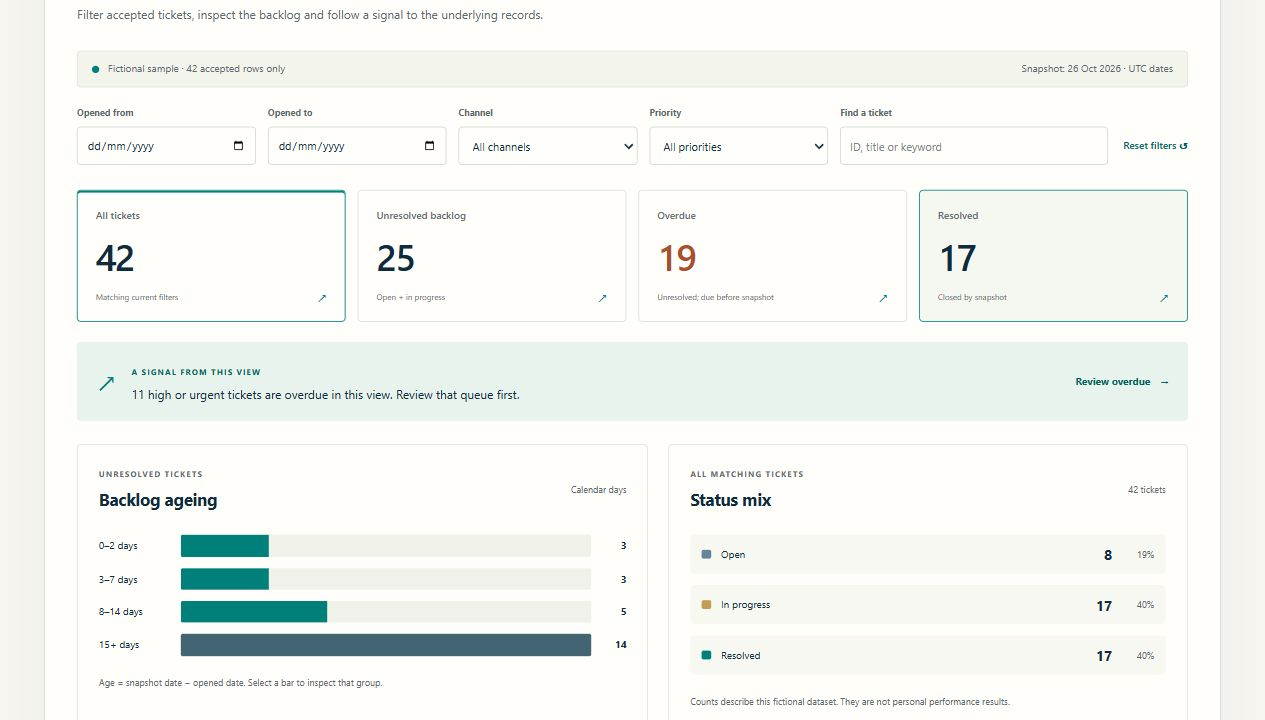Click the Opened from date field
This screenshot has width=1265, height=720.
[x=166, y=146]
